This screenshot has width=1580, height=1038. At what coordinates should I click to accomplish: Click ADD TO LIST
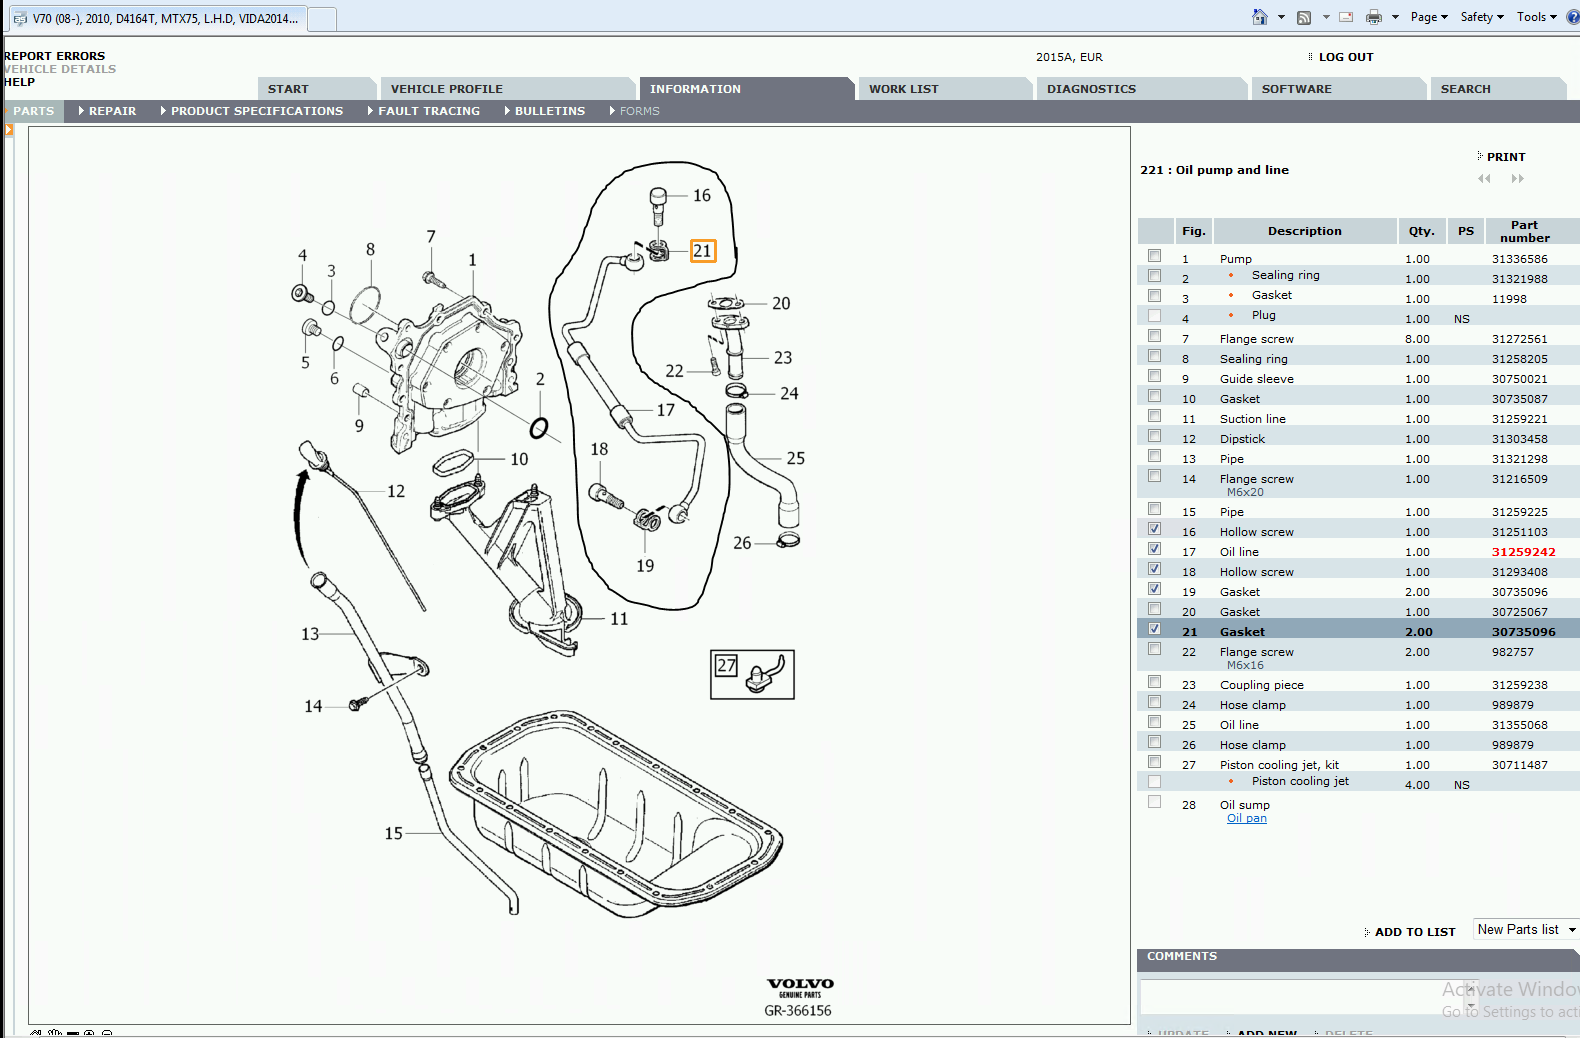[x=1415, y=932]
